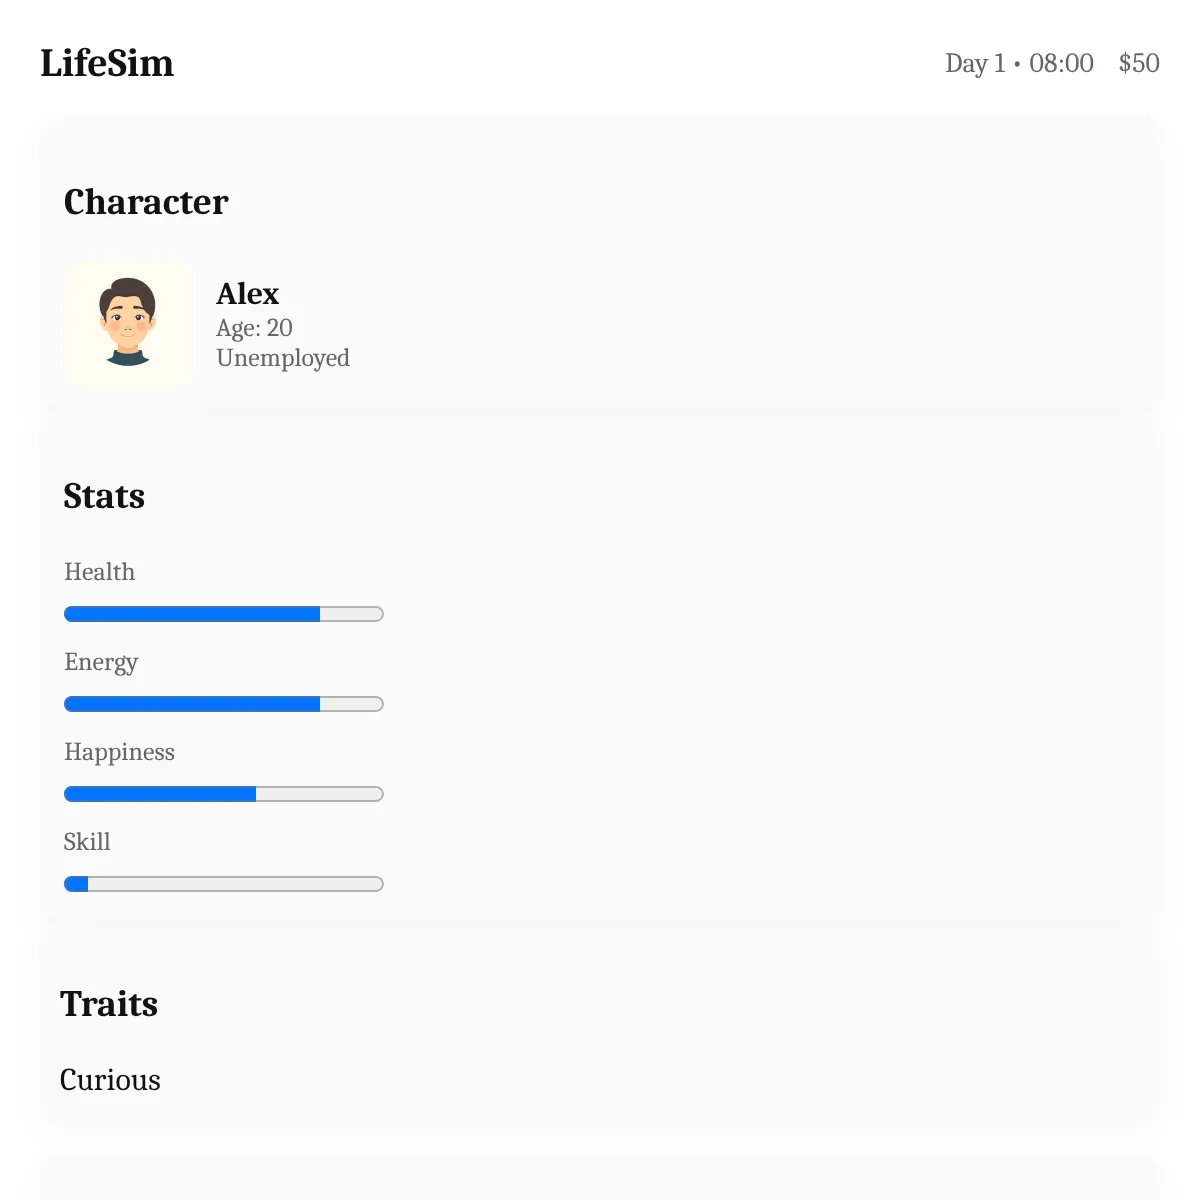Click the Health stat label

pyautogui.click(x=99, y=572)
